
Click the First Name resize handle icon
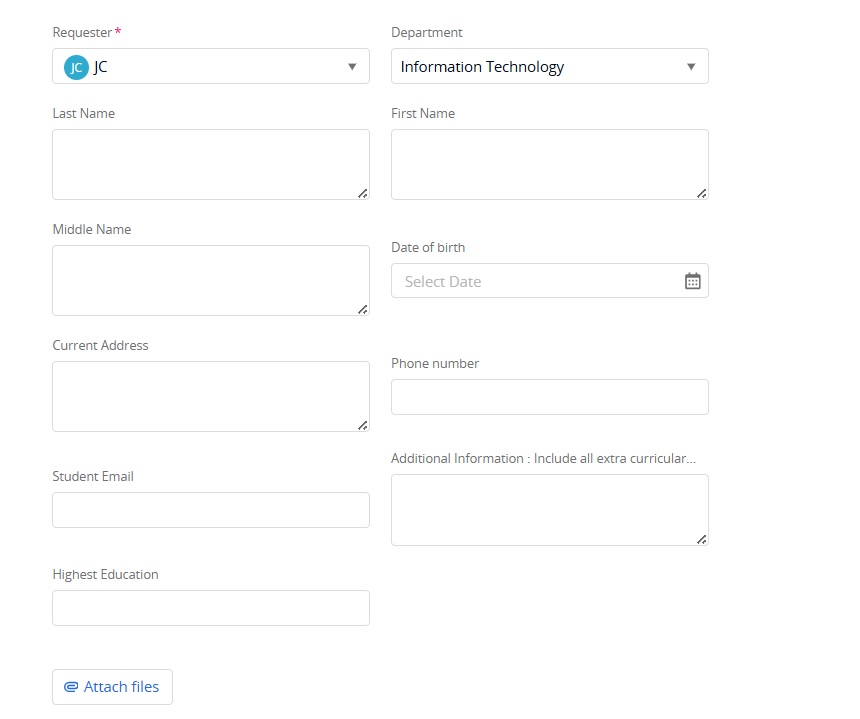coord(701,194)
